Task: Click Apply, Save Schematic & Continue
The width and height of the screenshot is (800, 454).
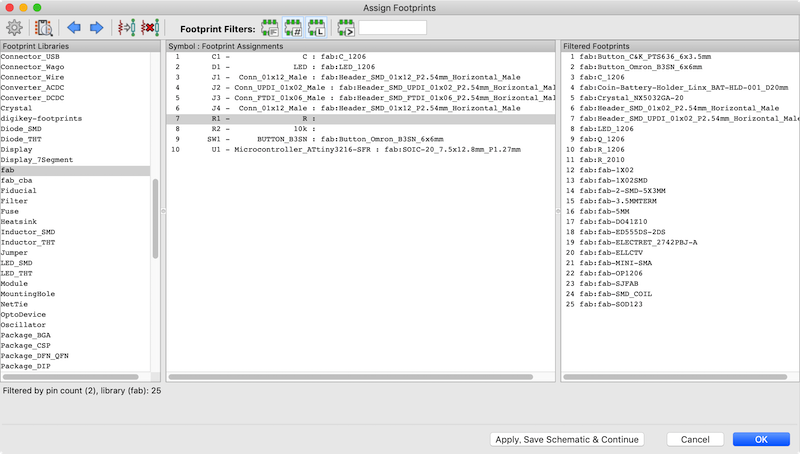Action: coord(567,439)
